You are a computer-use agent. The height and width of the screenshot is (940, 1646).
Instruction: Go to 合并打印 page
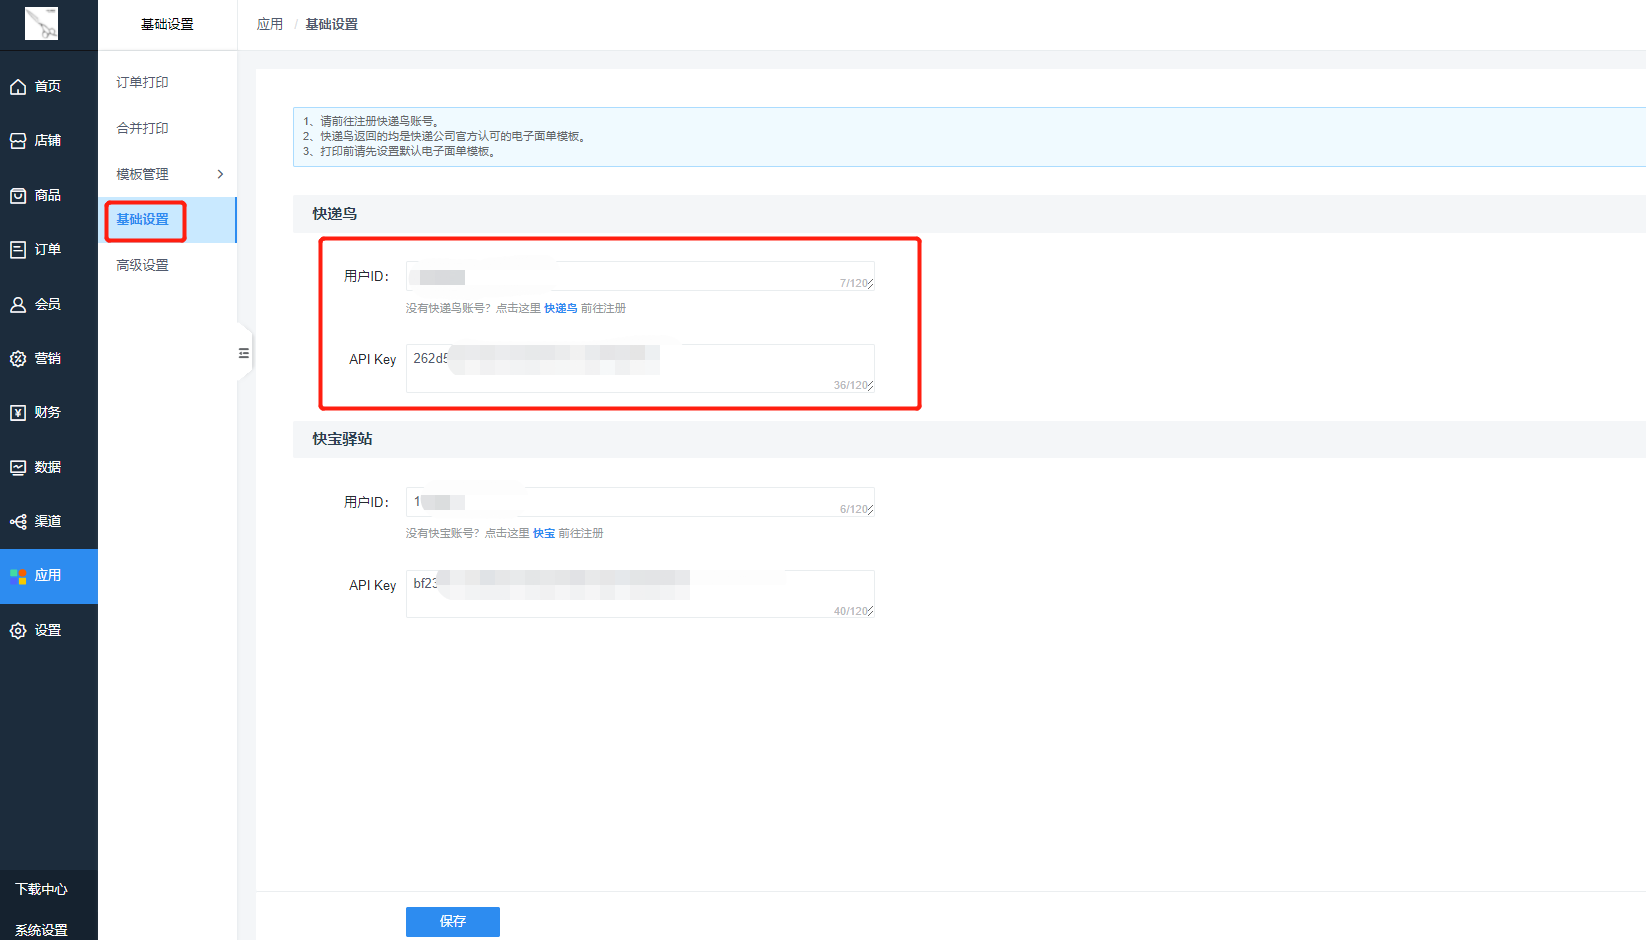tap(142, 128)
